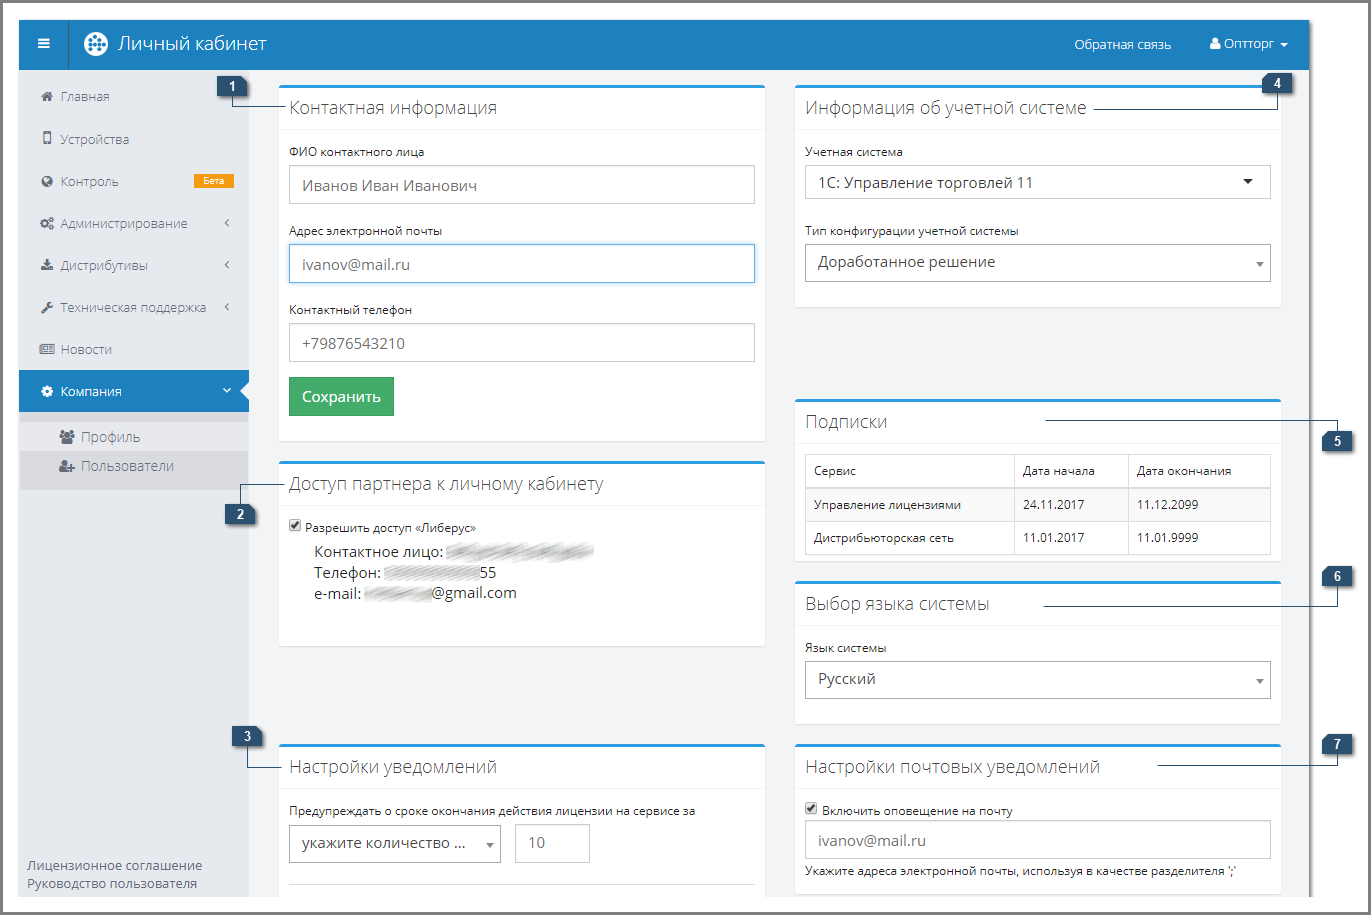1371x915 pixels.
Task: Open the укажите количество dropdown
Action: 394,844
